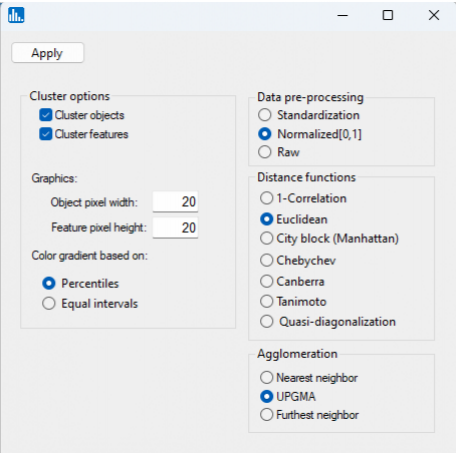456x453 pixels.
Task: Minimize the window
Action: pos(343,15)
